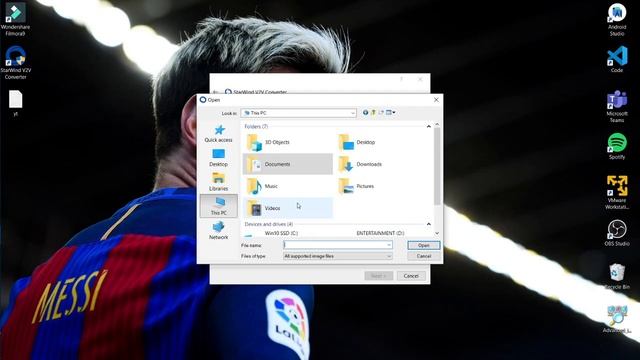Click scroll-down arrow of file list
640x360 pixels.
[437, 233]
